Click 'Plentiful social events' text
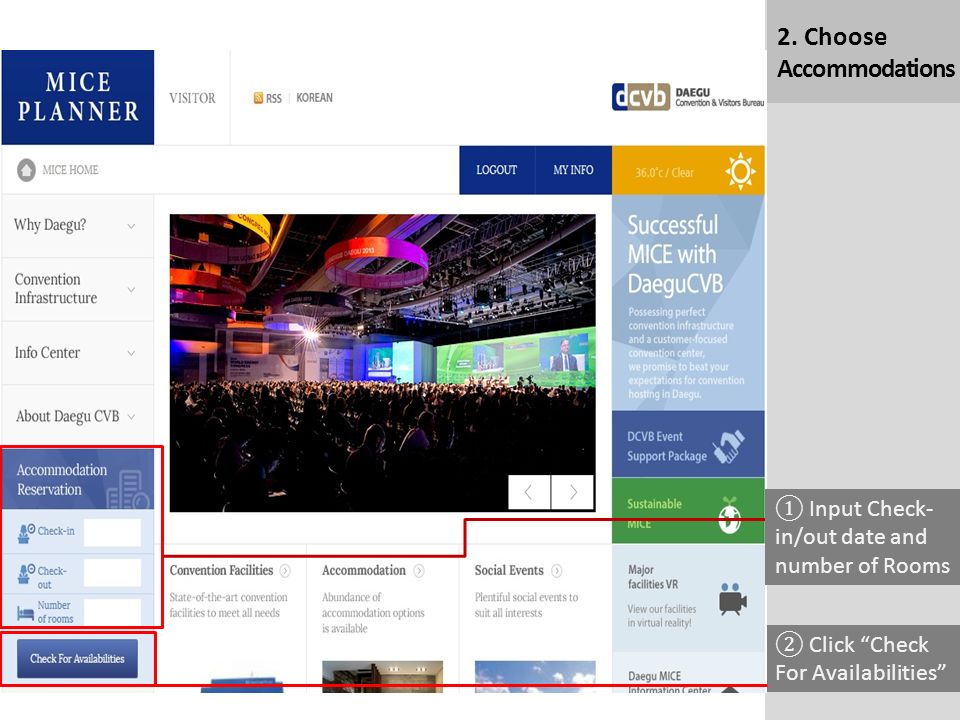The height and width of the screenshot is (720, 960). click(x=526, y=605)
